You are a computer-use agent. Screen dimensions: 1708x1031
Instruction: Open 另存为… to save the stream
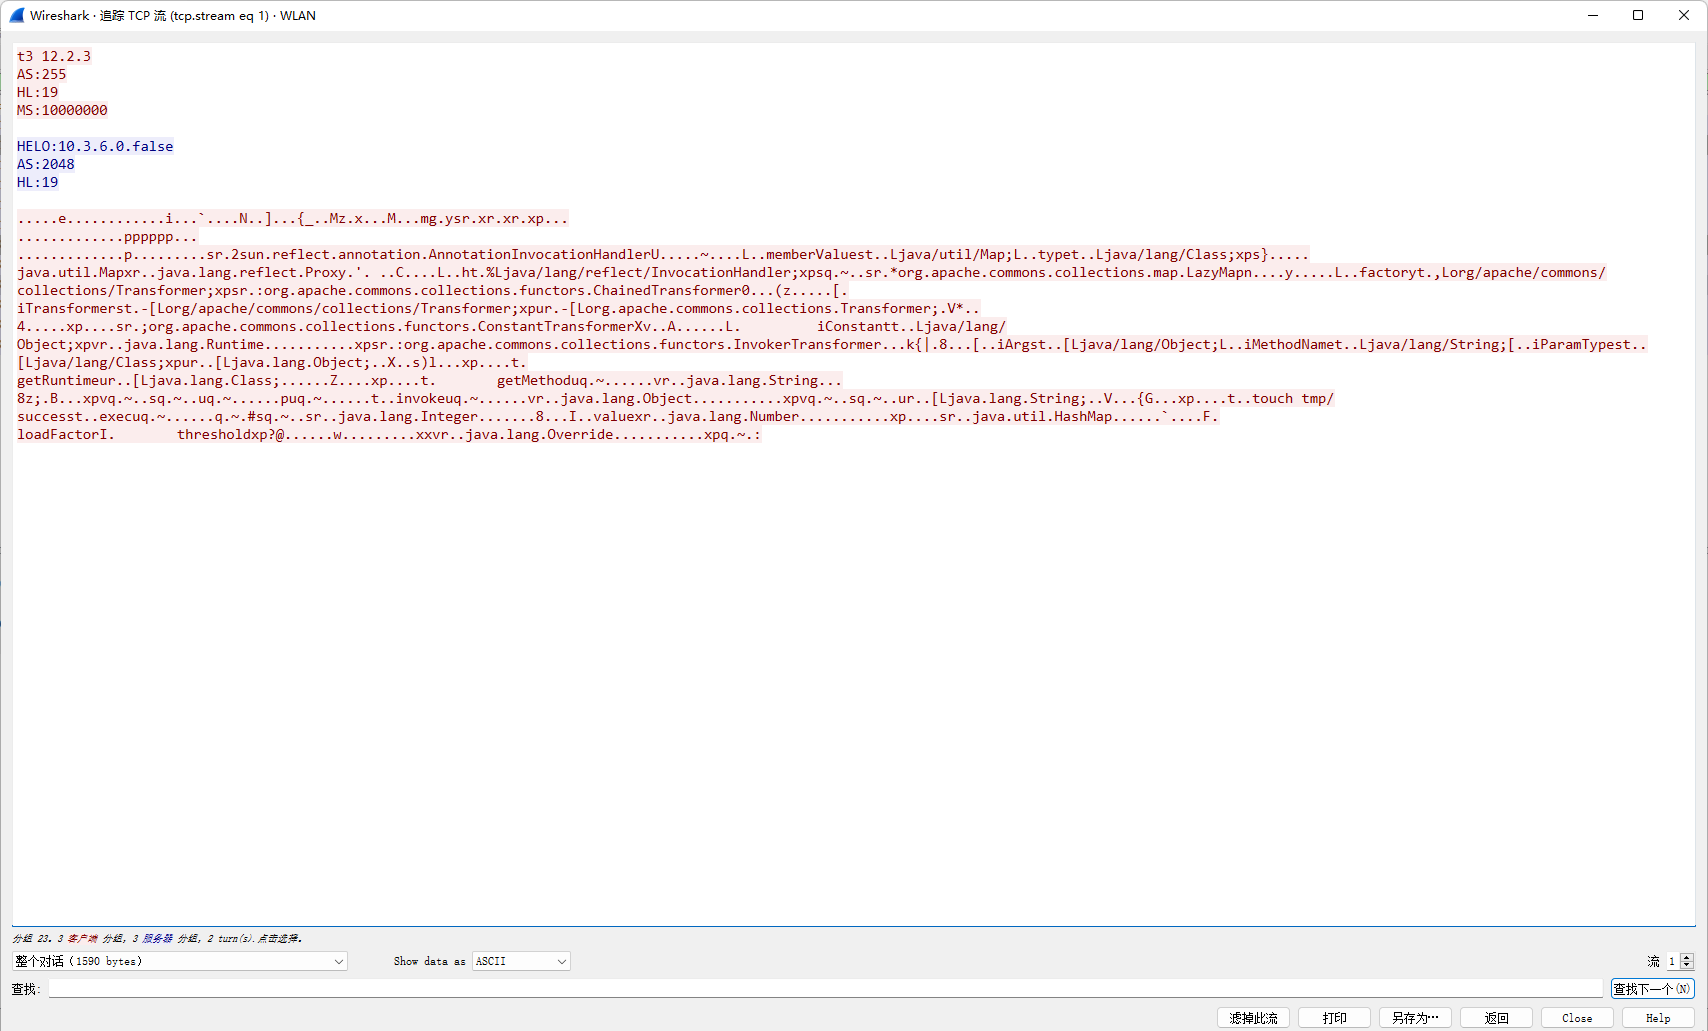[x=1415, y=1017]
